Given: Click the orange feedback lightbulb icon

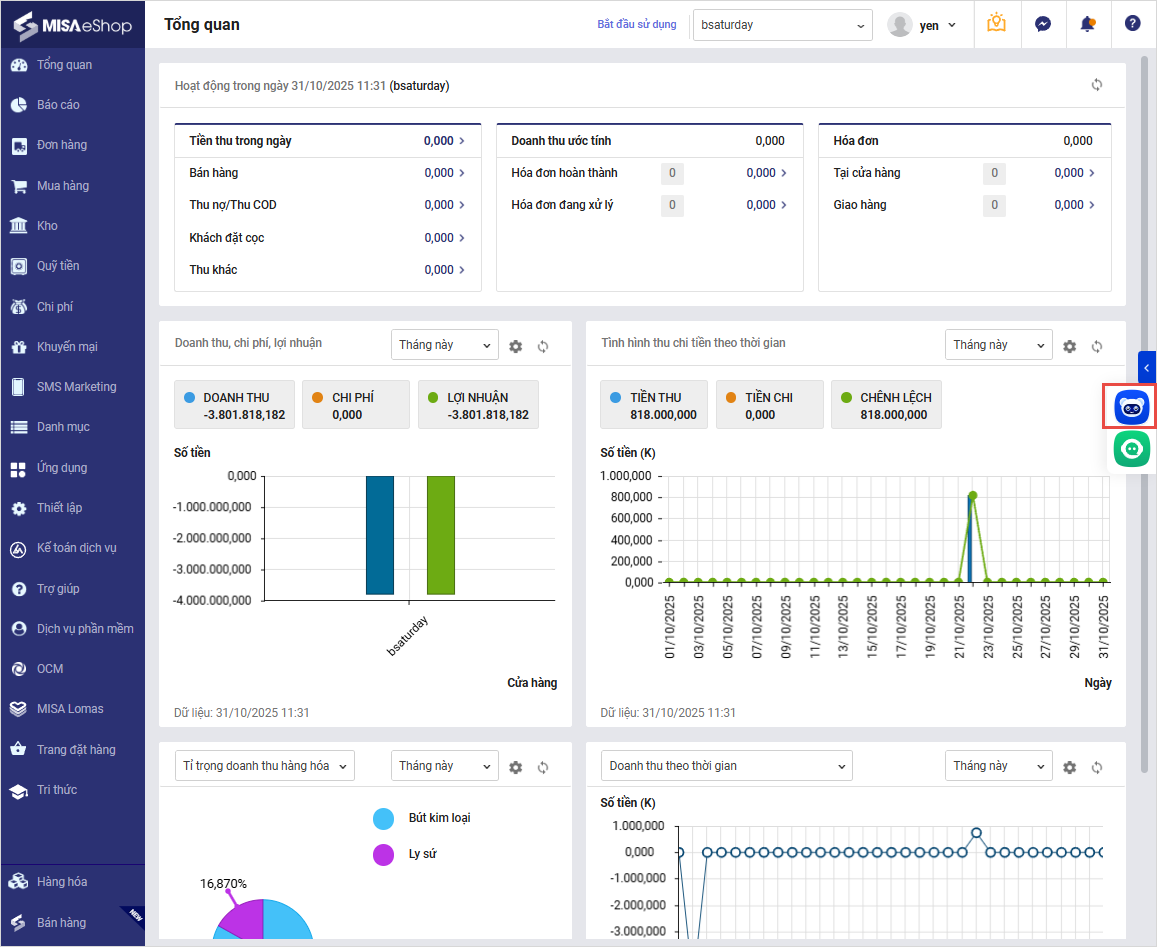Looking at the screenshot, I should click(996, 24).
